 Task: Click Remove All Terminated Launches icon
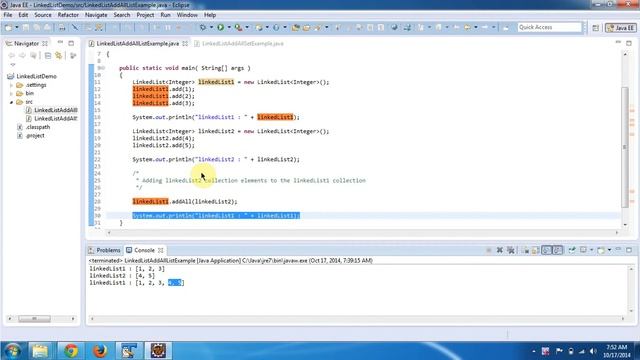click(511, 250)
